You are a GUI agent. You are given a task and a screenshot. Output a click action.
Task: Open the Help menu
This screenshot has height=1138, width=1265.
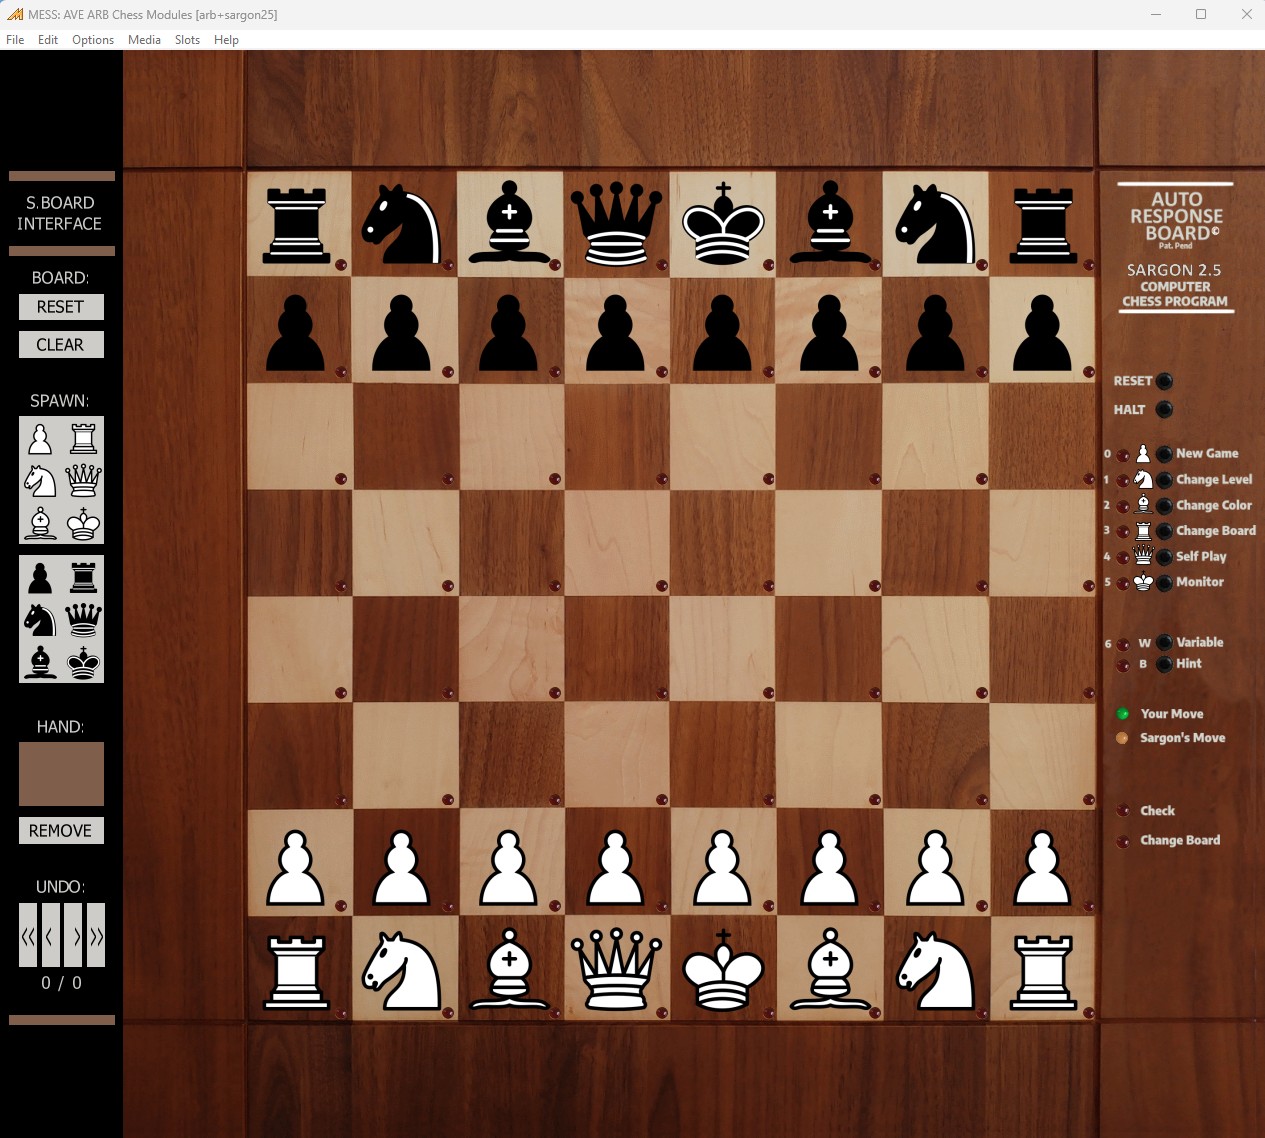tap(226, 40)
